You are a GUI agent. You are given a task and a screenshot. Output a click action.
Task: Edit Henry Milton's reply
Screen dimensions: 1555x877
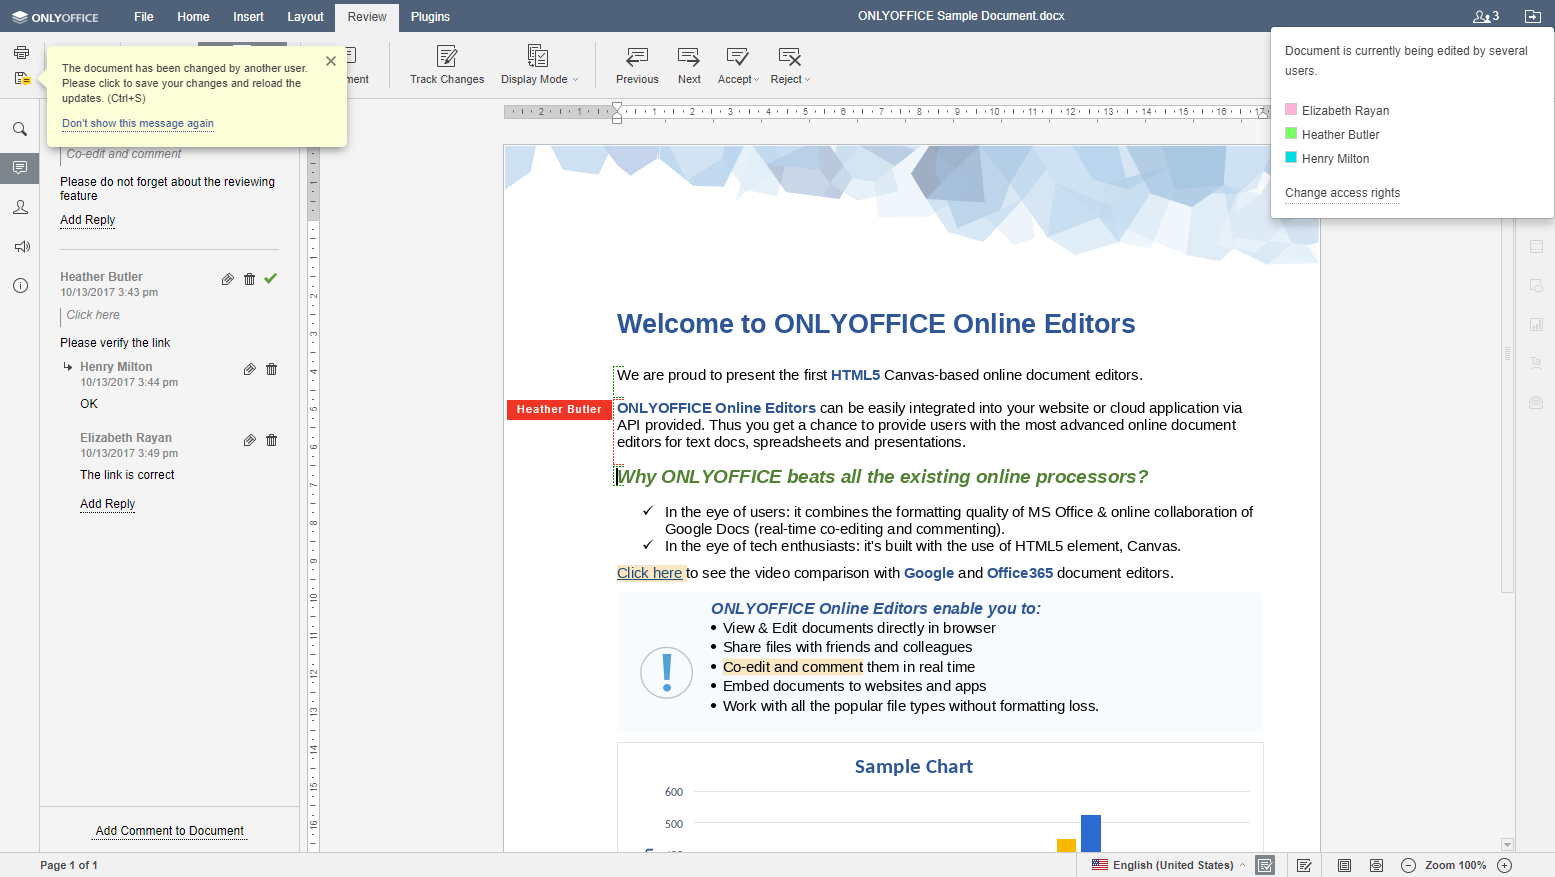click(250, 369)
